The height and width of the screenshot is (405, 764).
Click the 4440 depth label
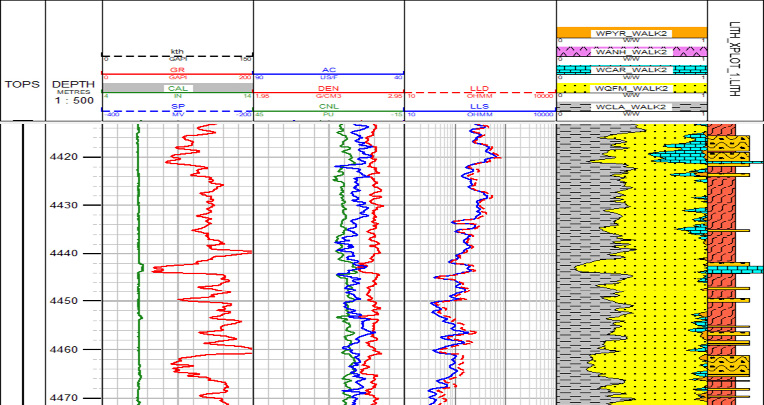click(61, 253)
